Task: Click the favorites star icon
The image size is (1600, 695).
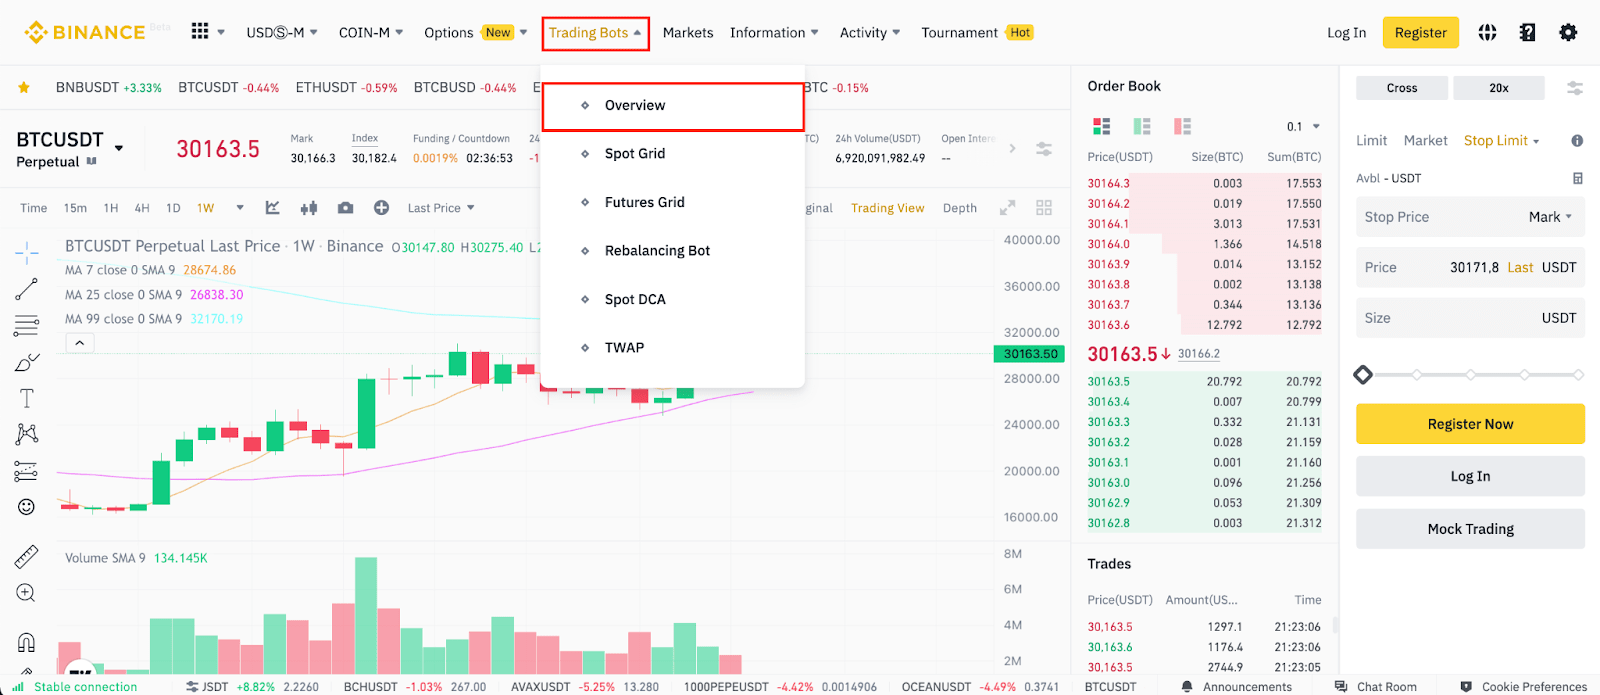Action: point(24,88)
